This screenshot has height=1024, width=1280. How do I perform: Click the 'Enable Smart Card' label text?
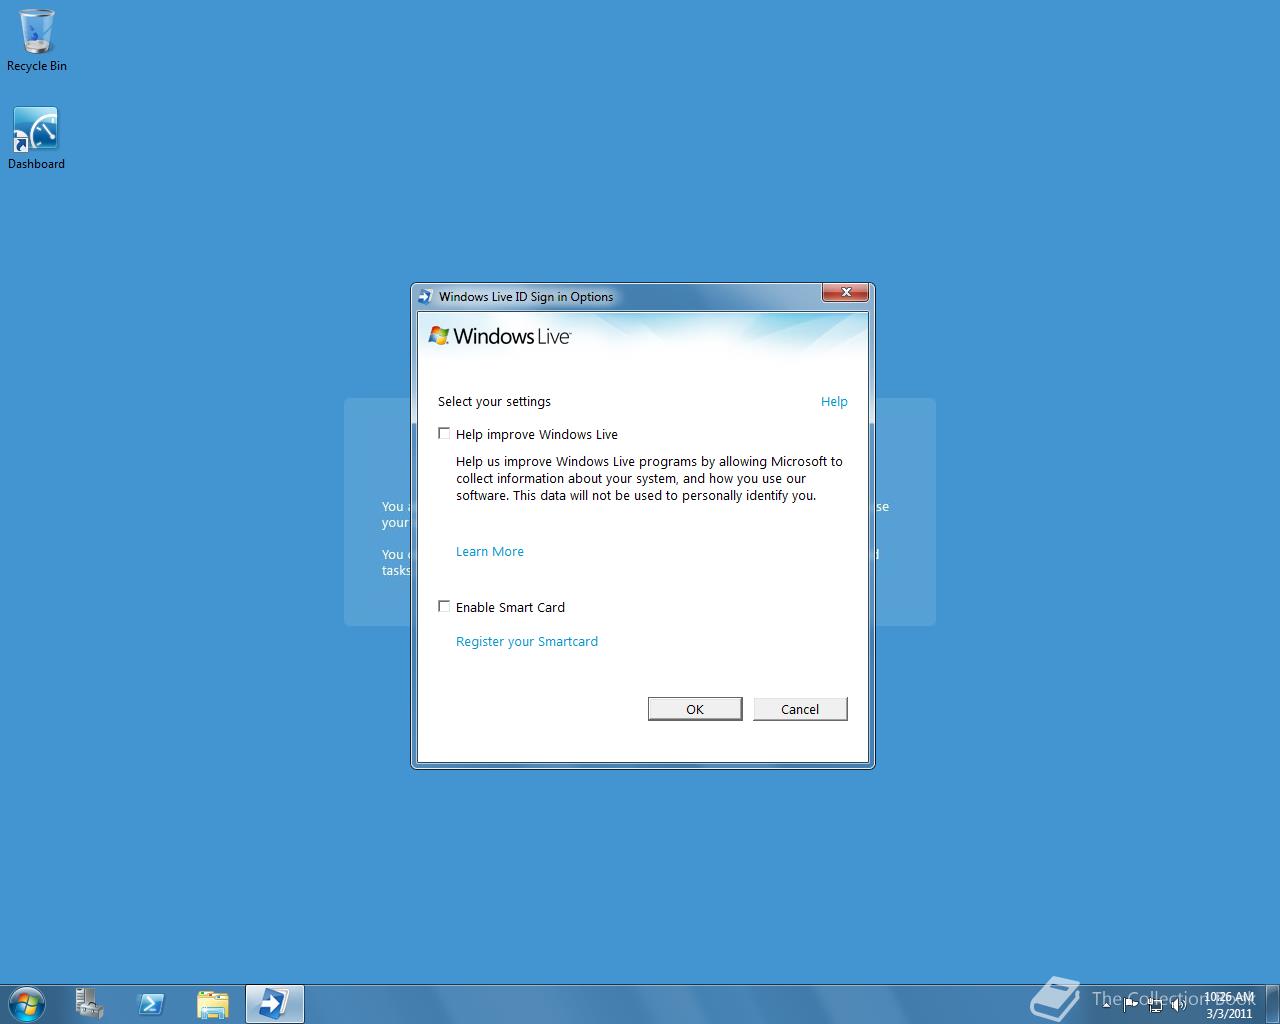510,607
